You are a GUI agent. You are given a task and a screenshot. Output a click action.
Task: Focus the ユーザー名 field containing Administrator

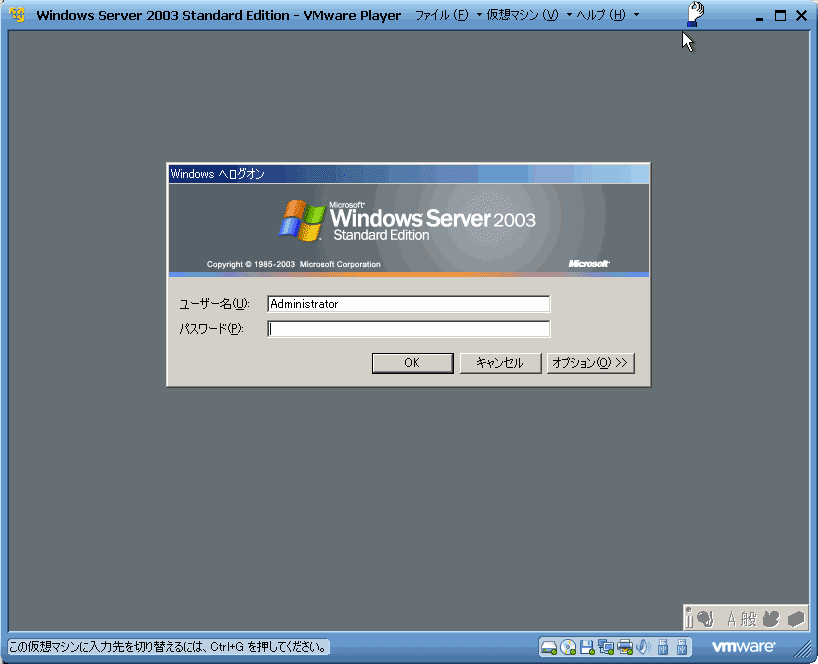(x=408, y=304)
